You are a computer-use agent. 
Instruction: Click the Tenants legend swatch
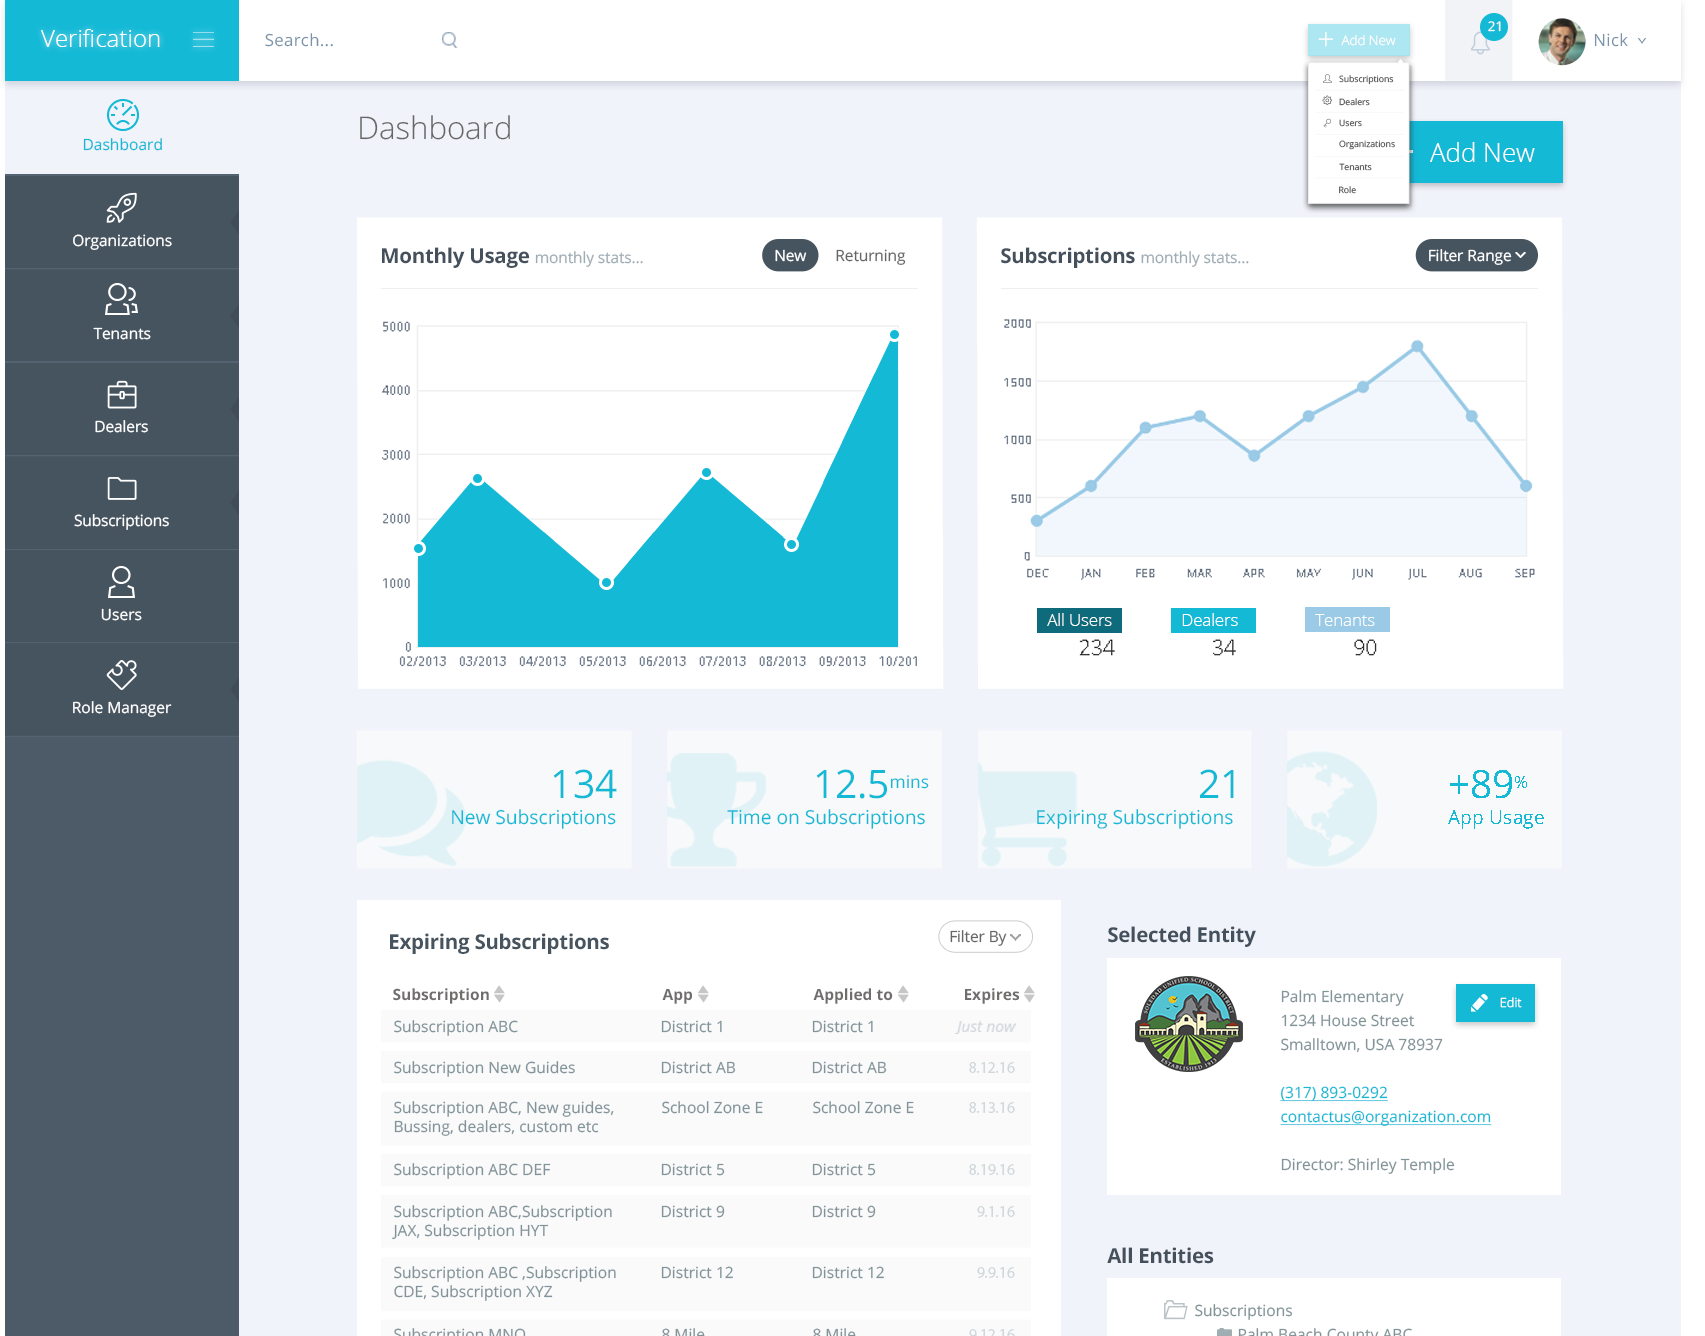(1347, 620)
